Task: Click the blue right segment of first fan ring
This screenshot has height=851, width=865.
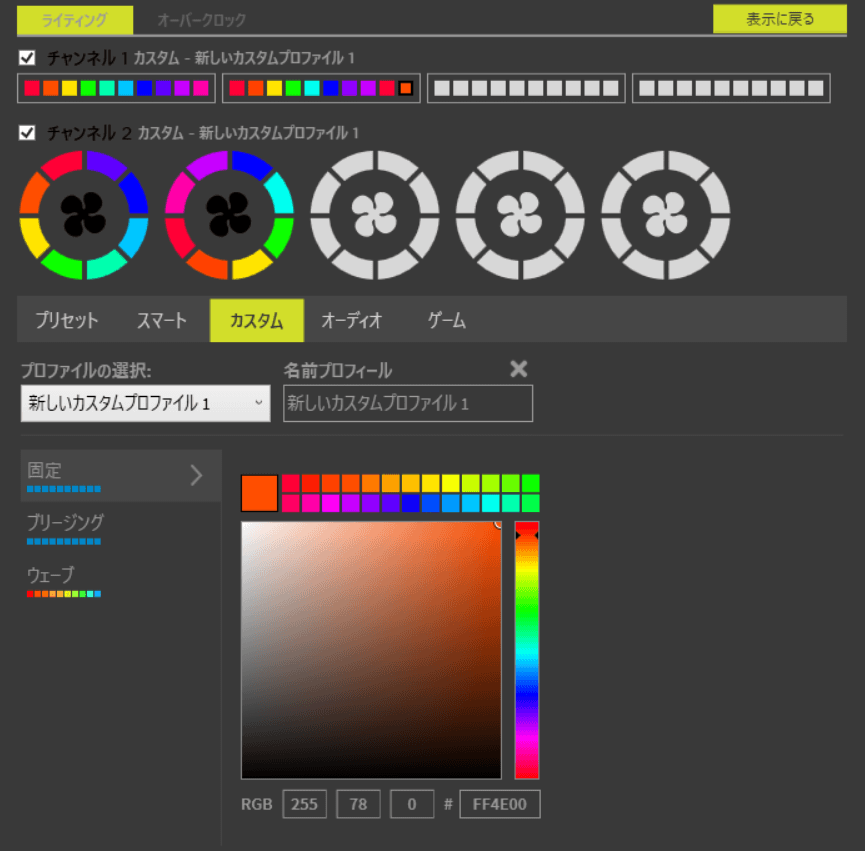Action: [134, 192]
